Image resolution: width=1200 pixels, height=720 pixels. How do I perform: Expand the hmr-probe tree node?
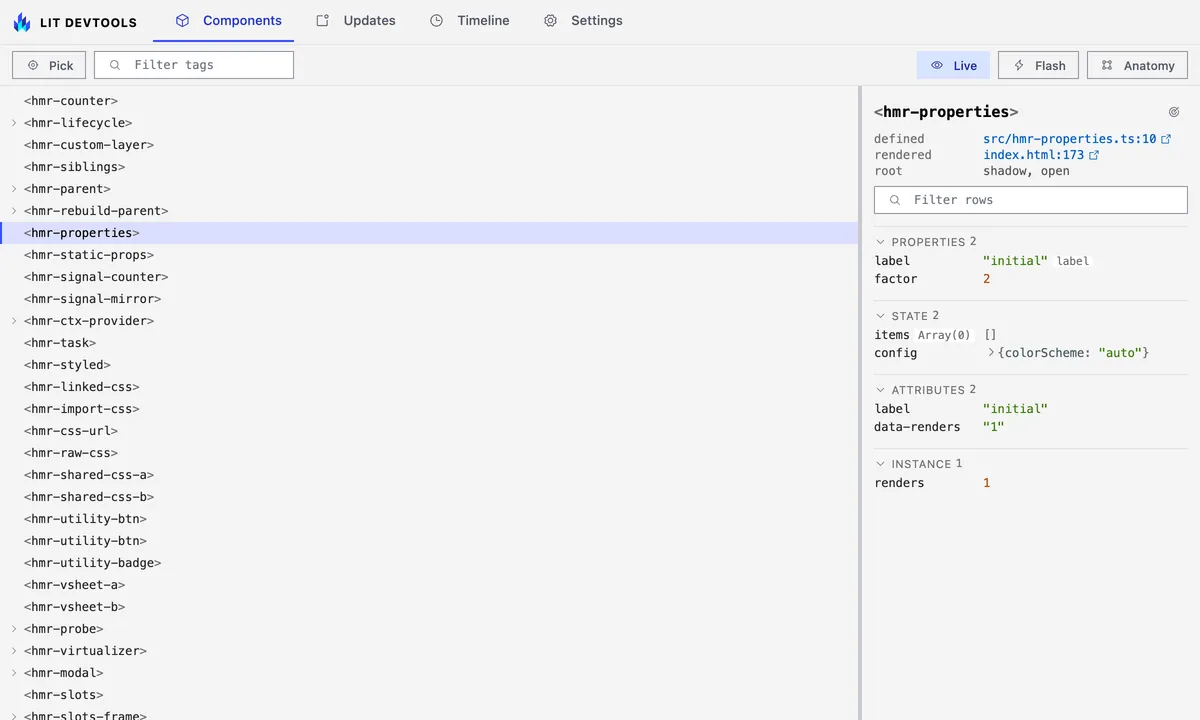(x=14, y=629)
